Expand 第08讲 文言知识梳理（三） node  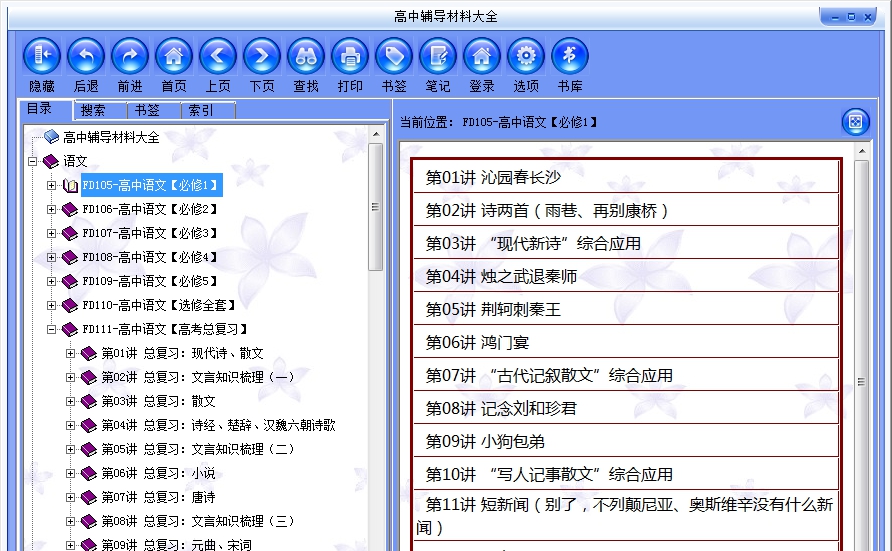click(x=71, y=521)
